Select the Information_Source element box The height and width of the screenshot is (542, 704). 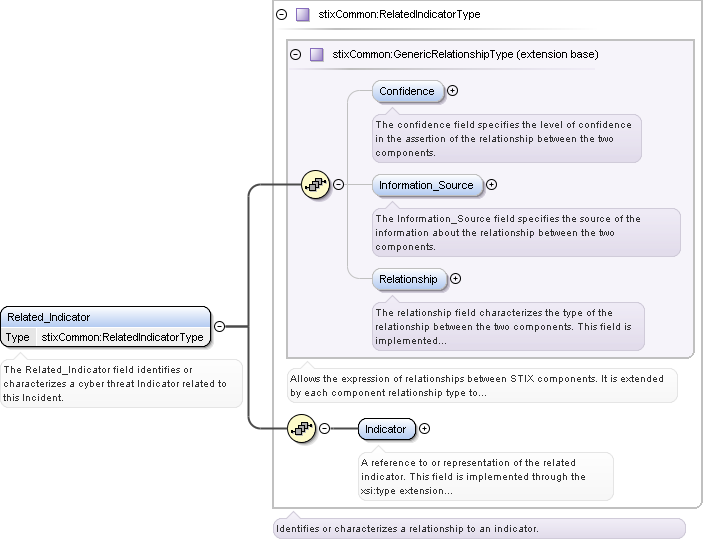427,185
